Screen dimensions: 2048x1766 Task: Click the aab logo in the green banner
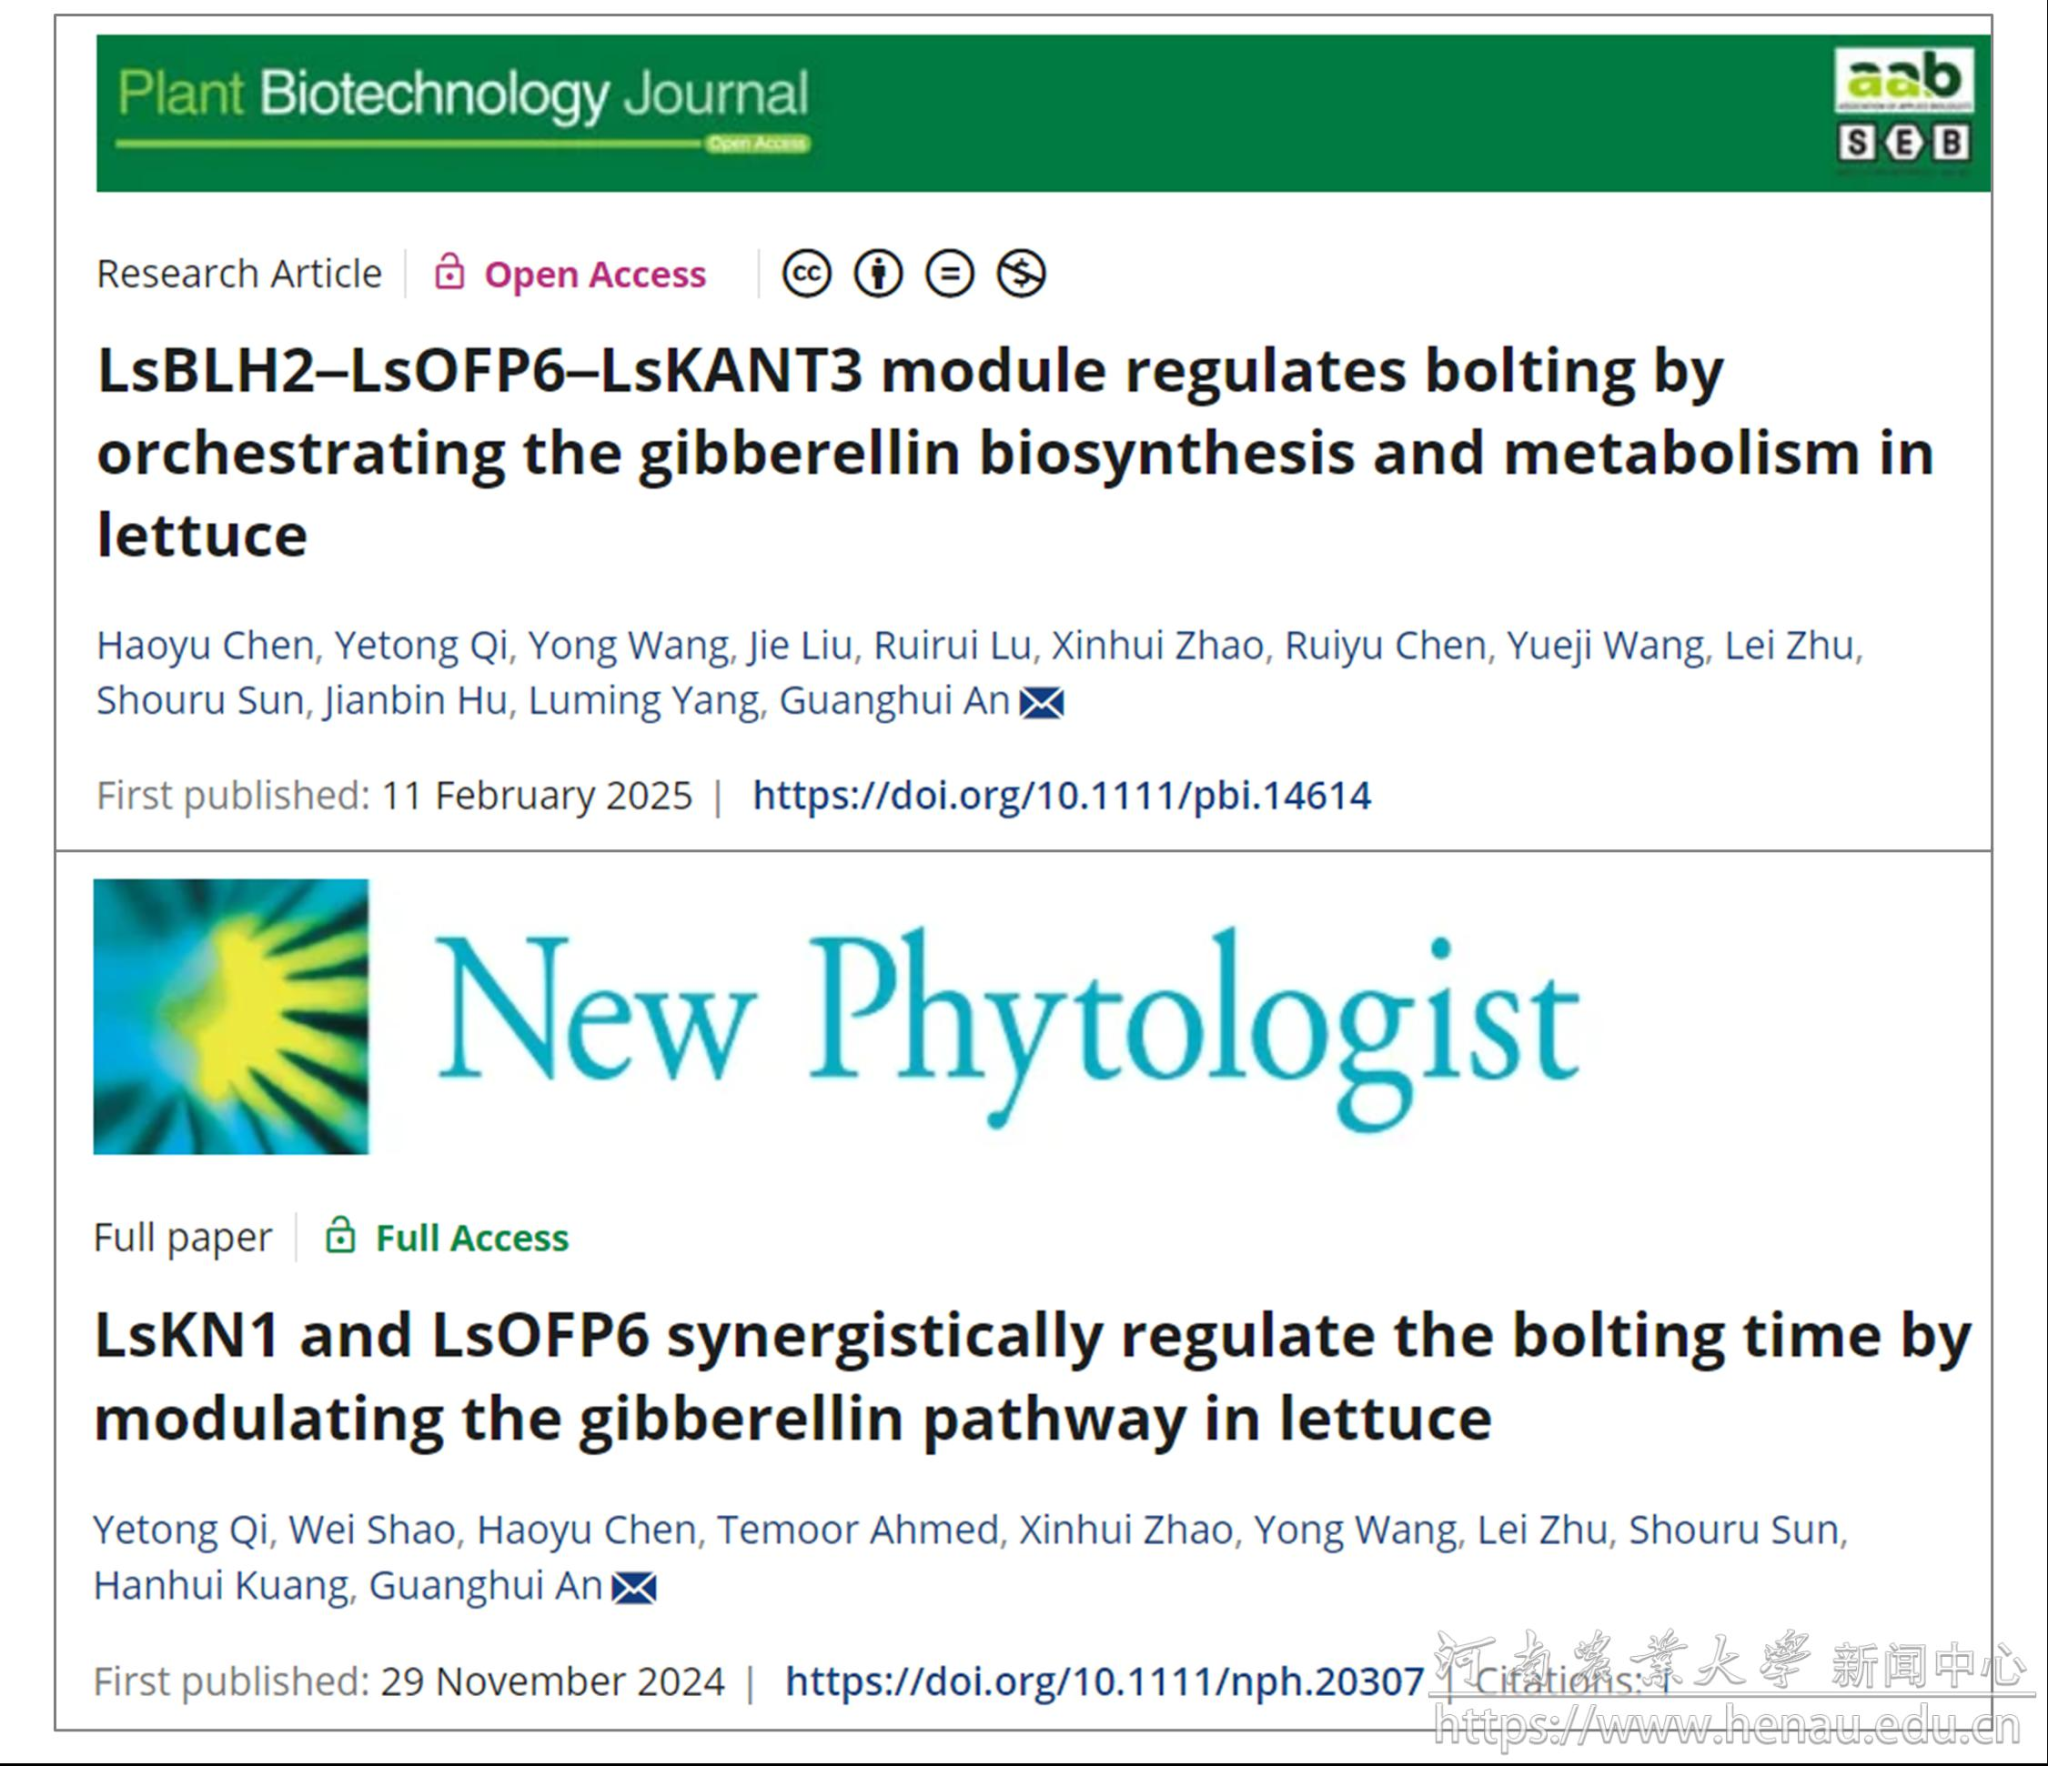pyautogui.click(x=1904, y=80)
